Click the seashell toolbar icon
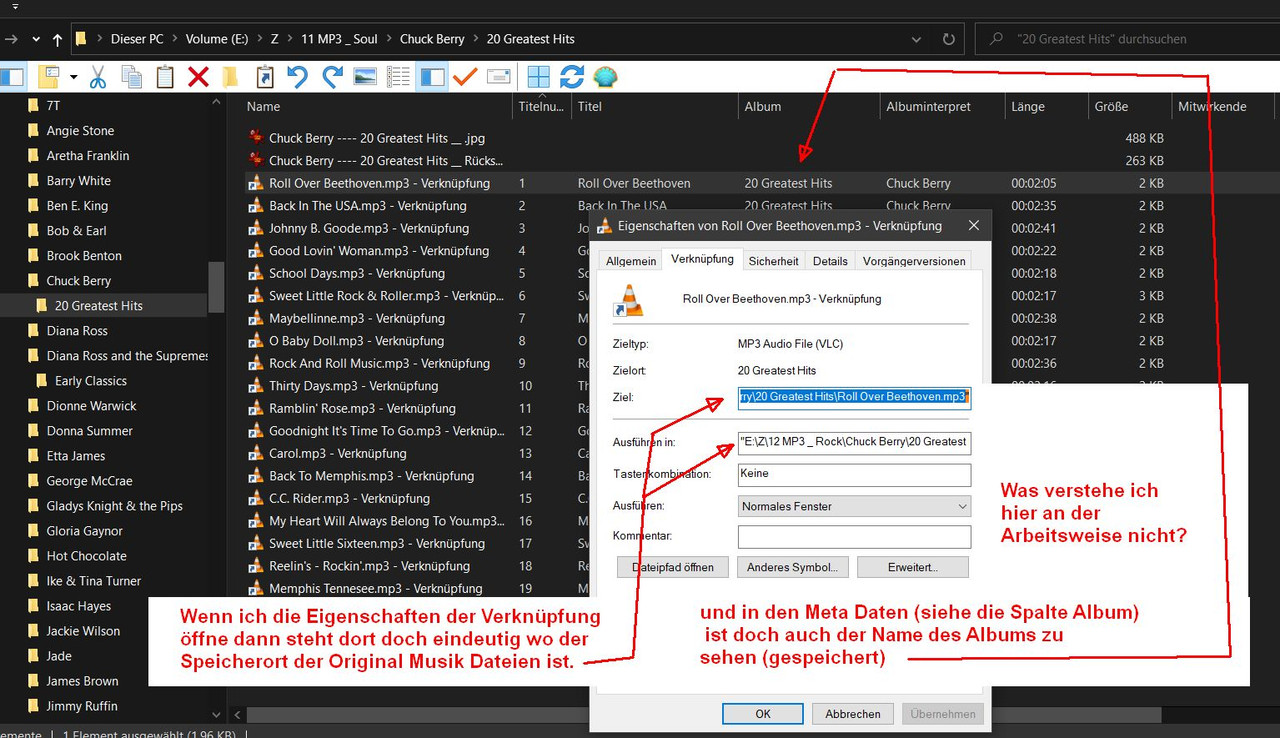 click(605, 77)
